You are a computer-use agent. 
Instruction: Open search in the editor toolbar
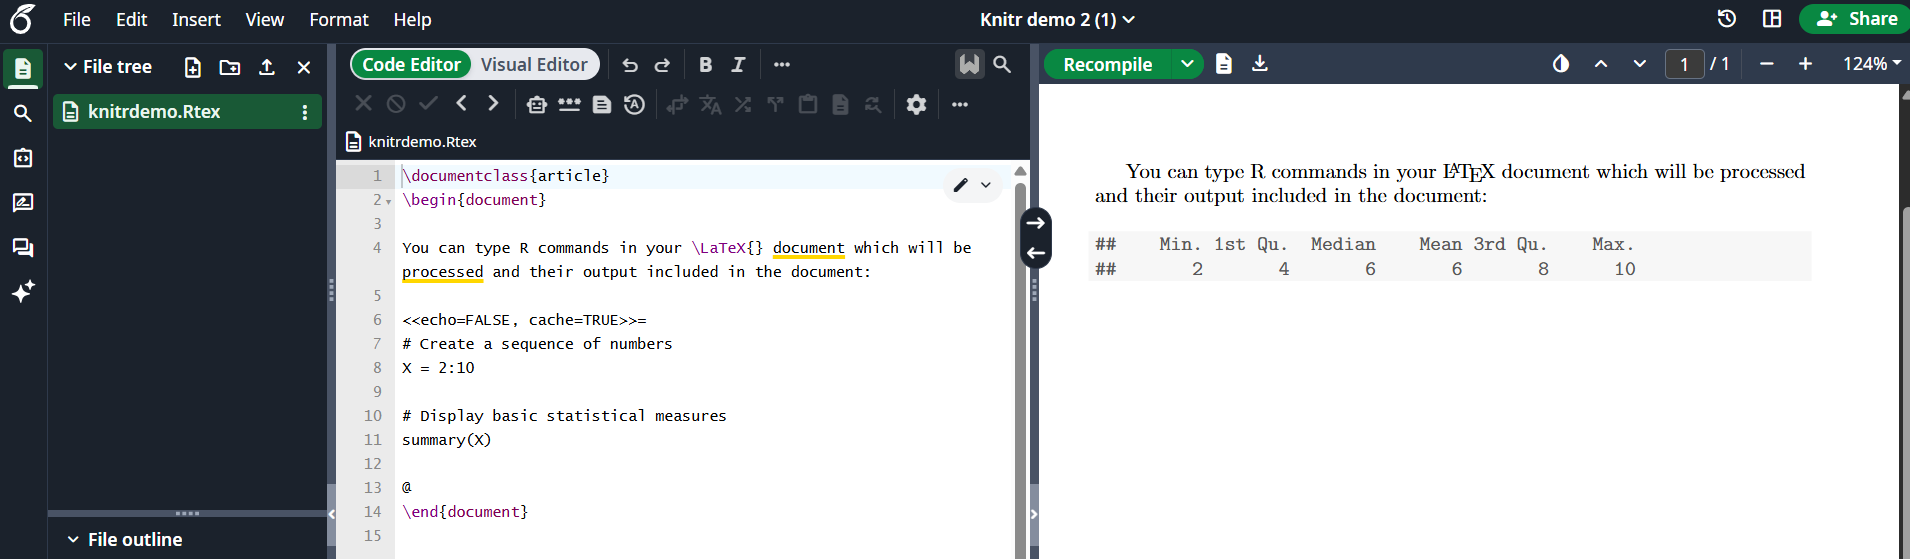[x=1002, y=64]
